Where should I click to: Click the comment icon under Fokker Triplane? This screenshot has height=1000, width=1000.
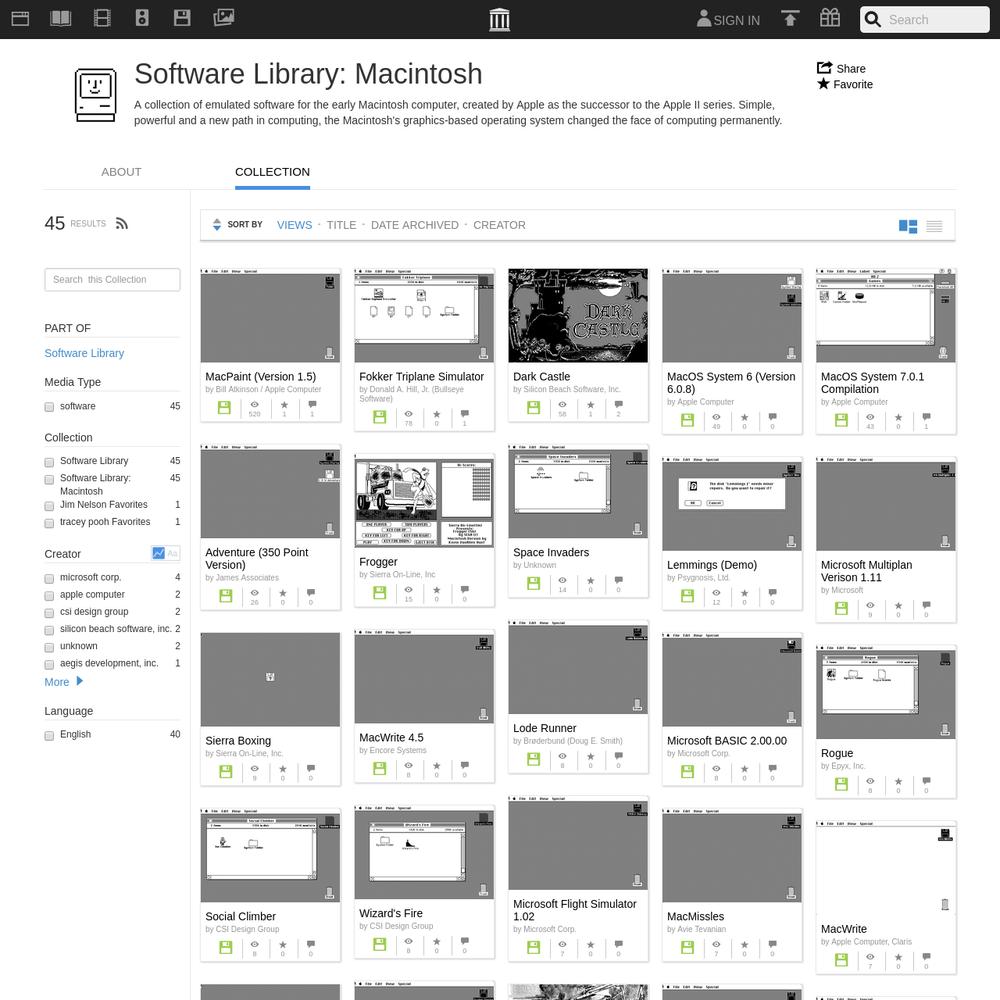465,414
